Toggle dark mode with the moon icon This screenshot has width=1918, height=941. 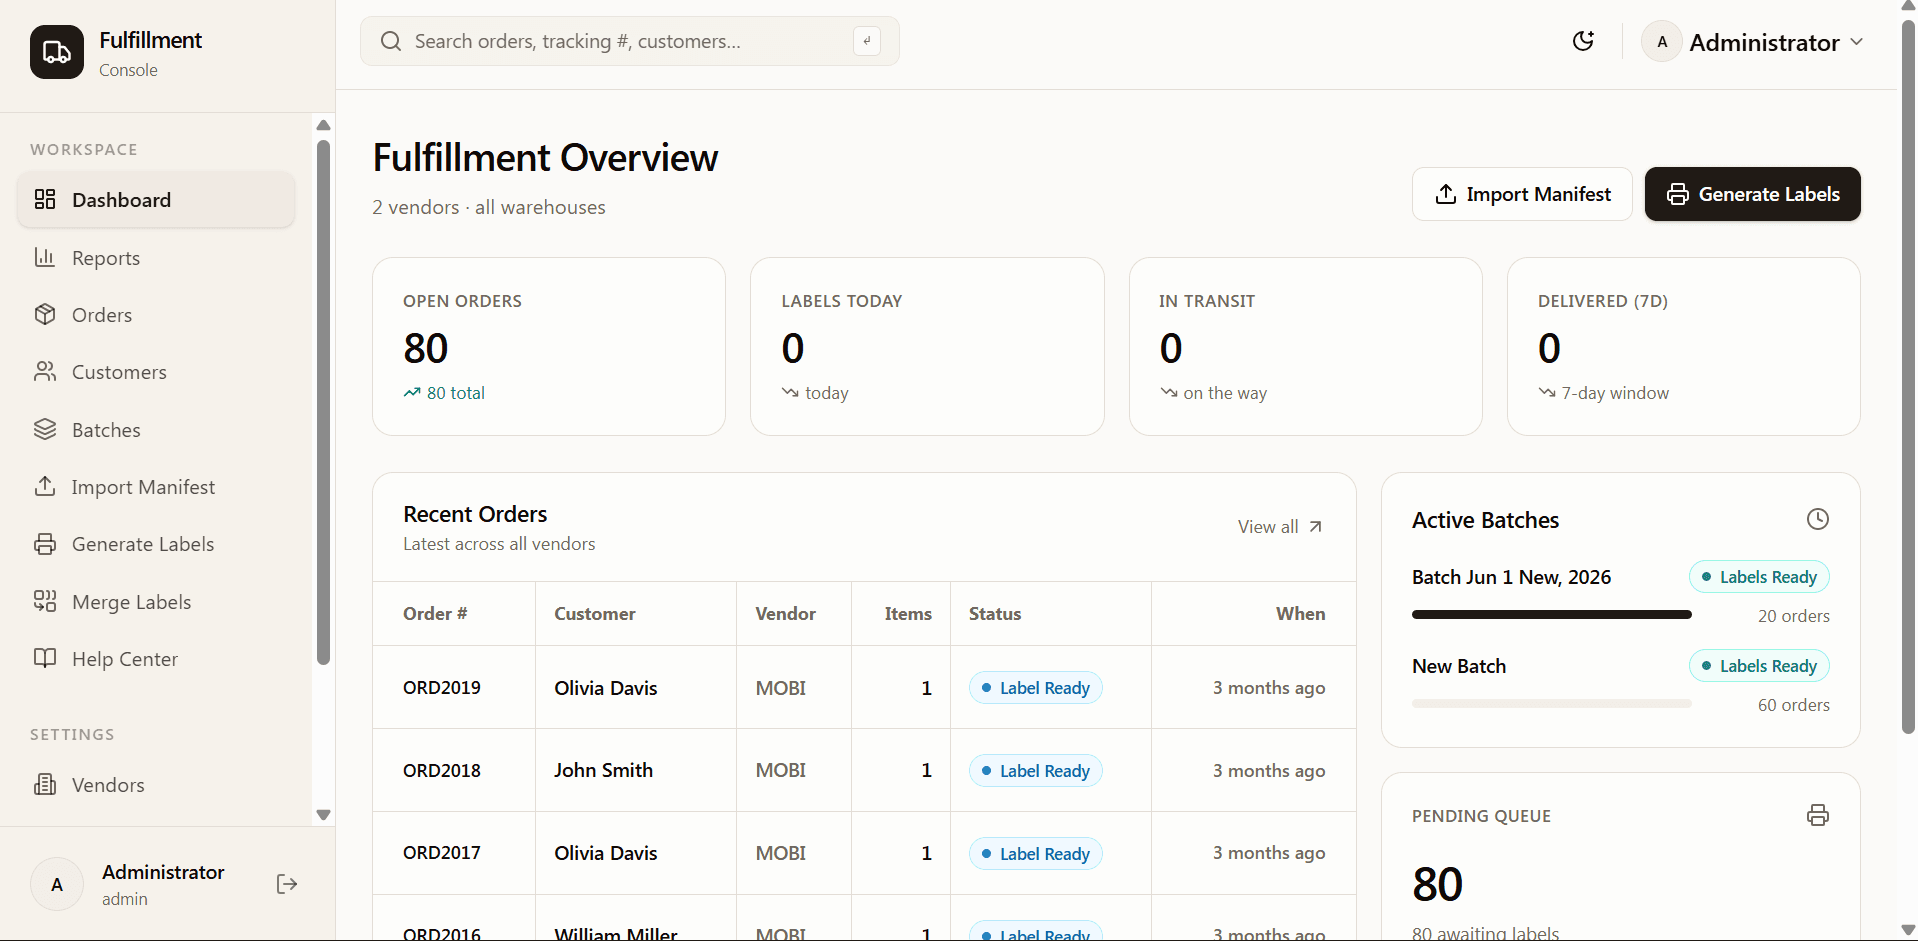click(x=1583, y=41)
